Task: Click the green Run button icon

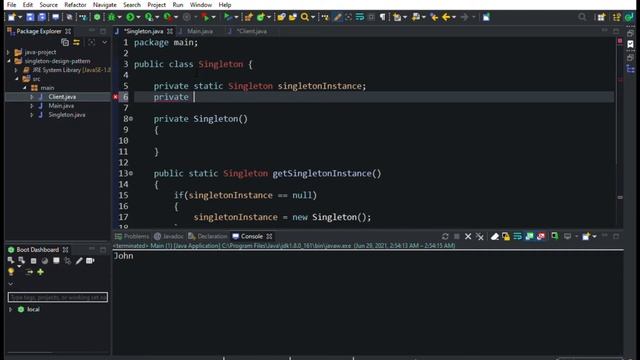Action: [130, 17]
